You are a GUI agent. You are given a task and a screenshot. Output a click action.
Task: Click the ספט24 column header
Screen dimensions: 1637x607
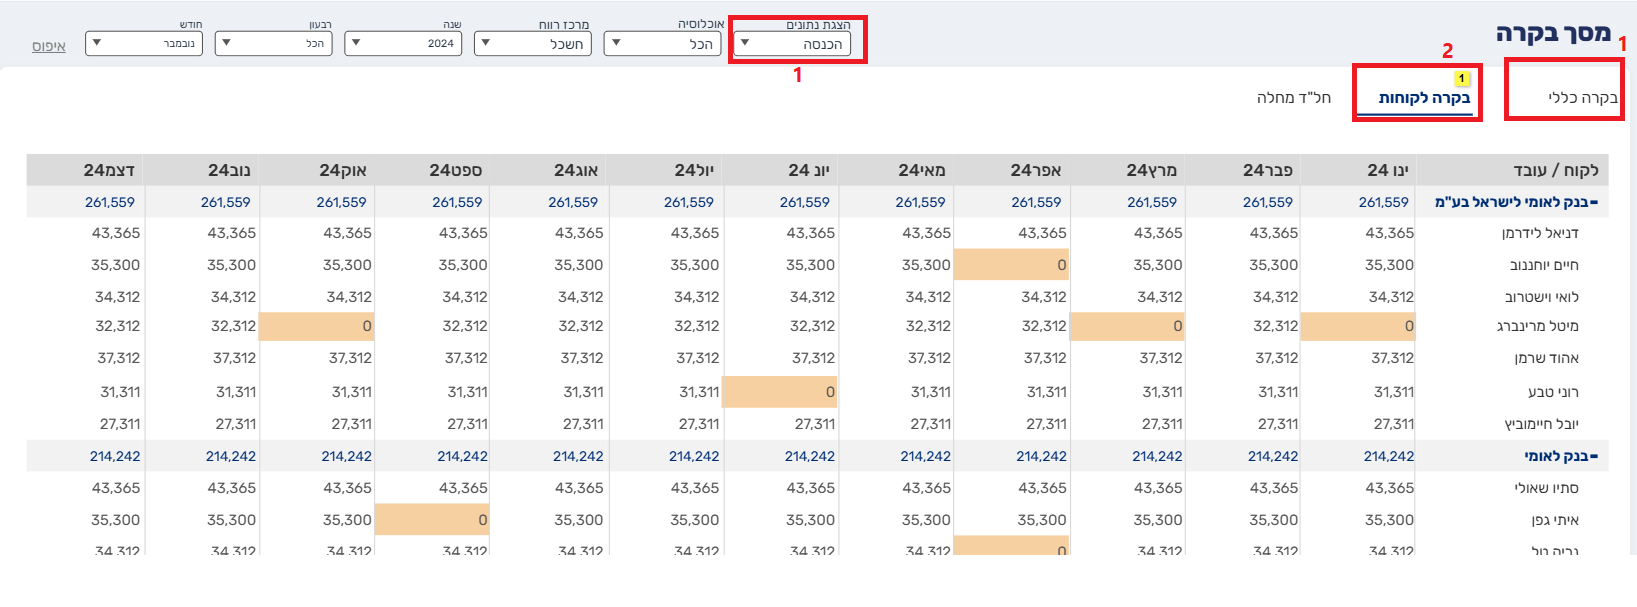[456, 170]
